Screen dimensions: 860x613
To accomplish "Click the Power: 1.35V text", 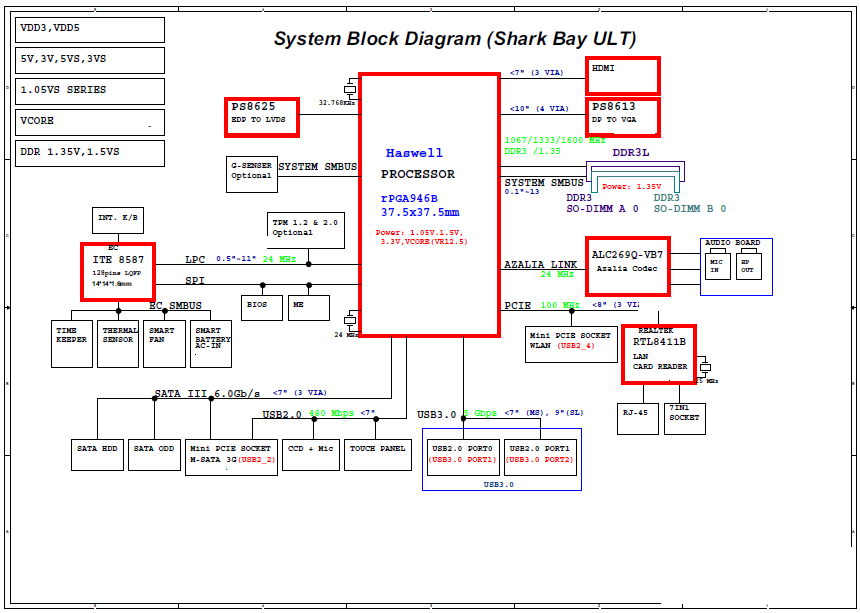I will pos(632,186).
